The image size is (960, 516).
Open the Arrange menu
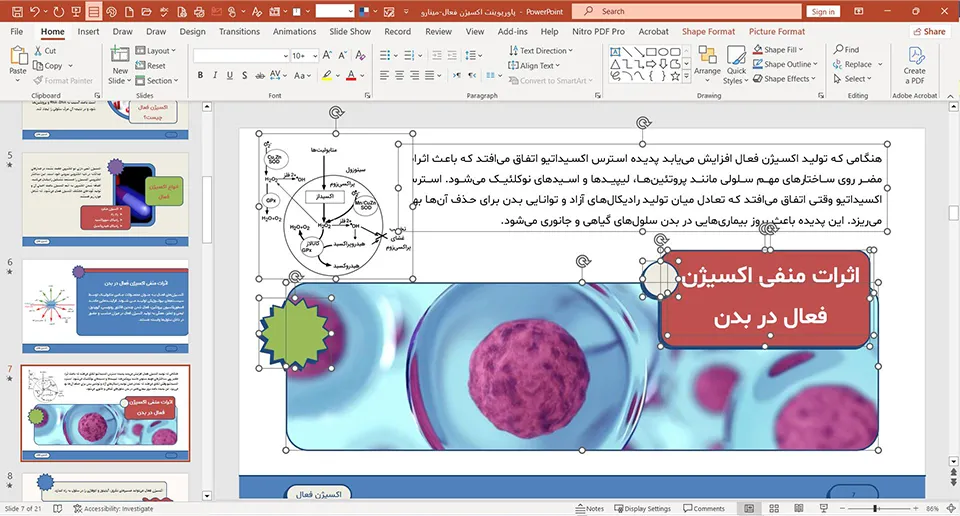[x=707, y=65]
